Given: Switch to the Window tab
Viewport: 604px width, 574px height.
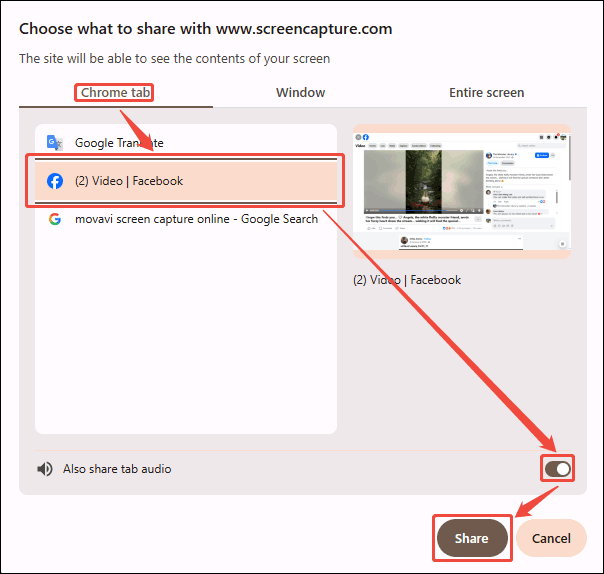Looking at the screenshot, I should click(300, 93).
